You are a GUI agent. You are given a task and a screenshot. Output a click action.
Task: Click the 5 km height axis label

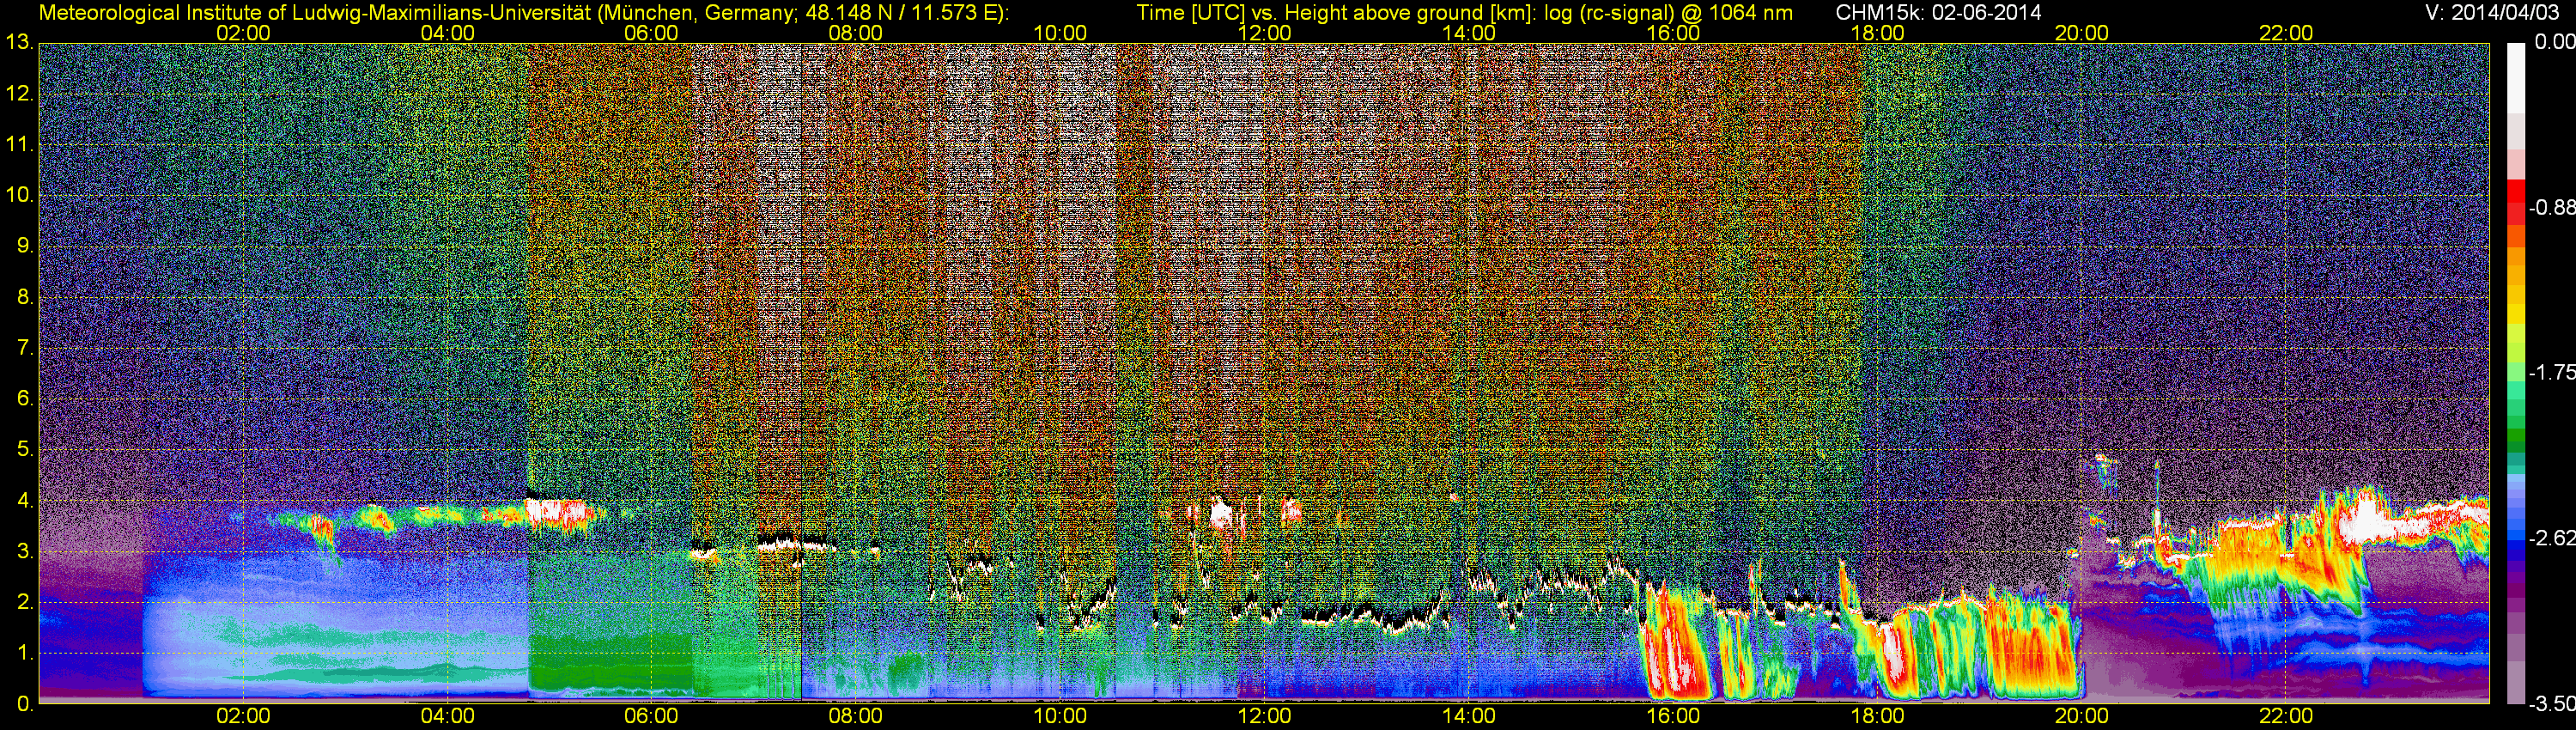(25, 450)
